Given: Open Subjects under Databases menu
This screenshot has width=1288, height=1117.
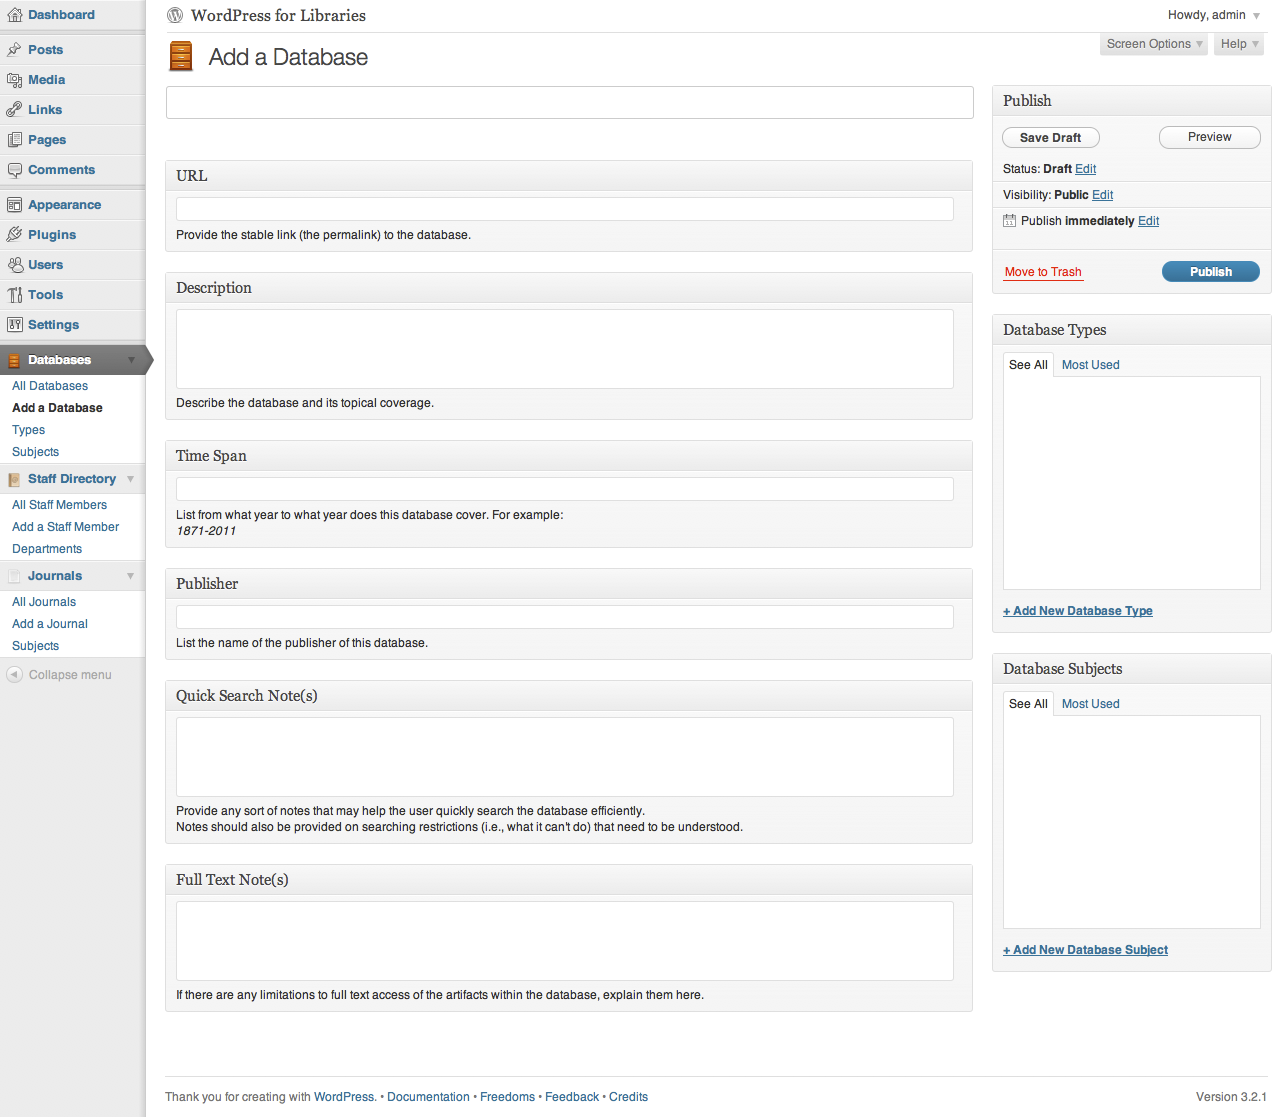Looking at the screenshot, I should pyautogui.click(x=36, y=452).
